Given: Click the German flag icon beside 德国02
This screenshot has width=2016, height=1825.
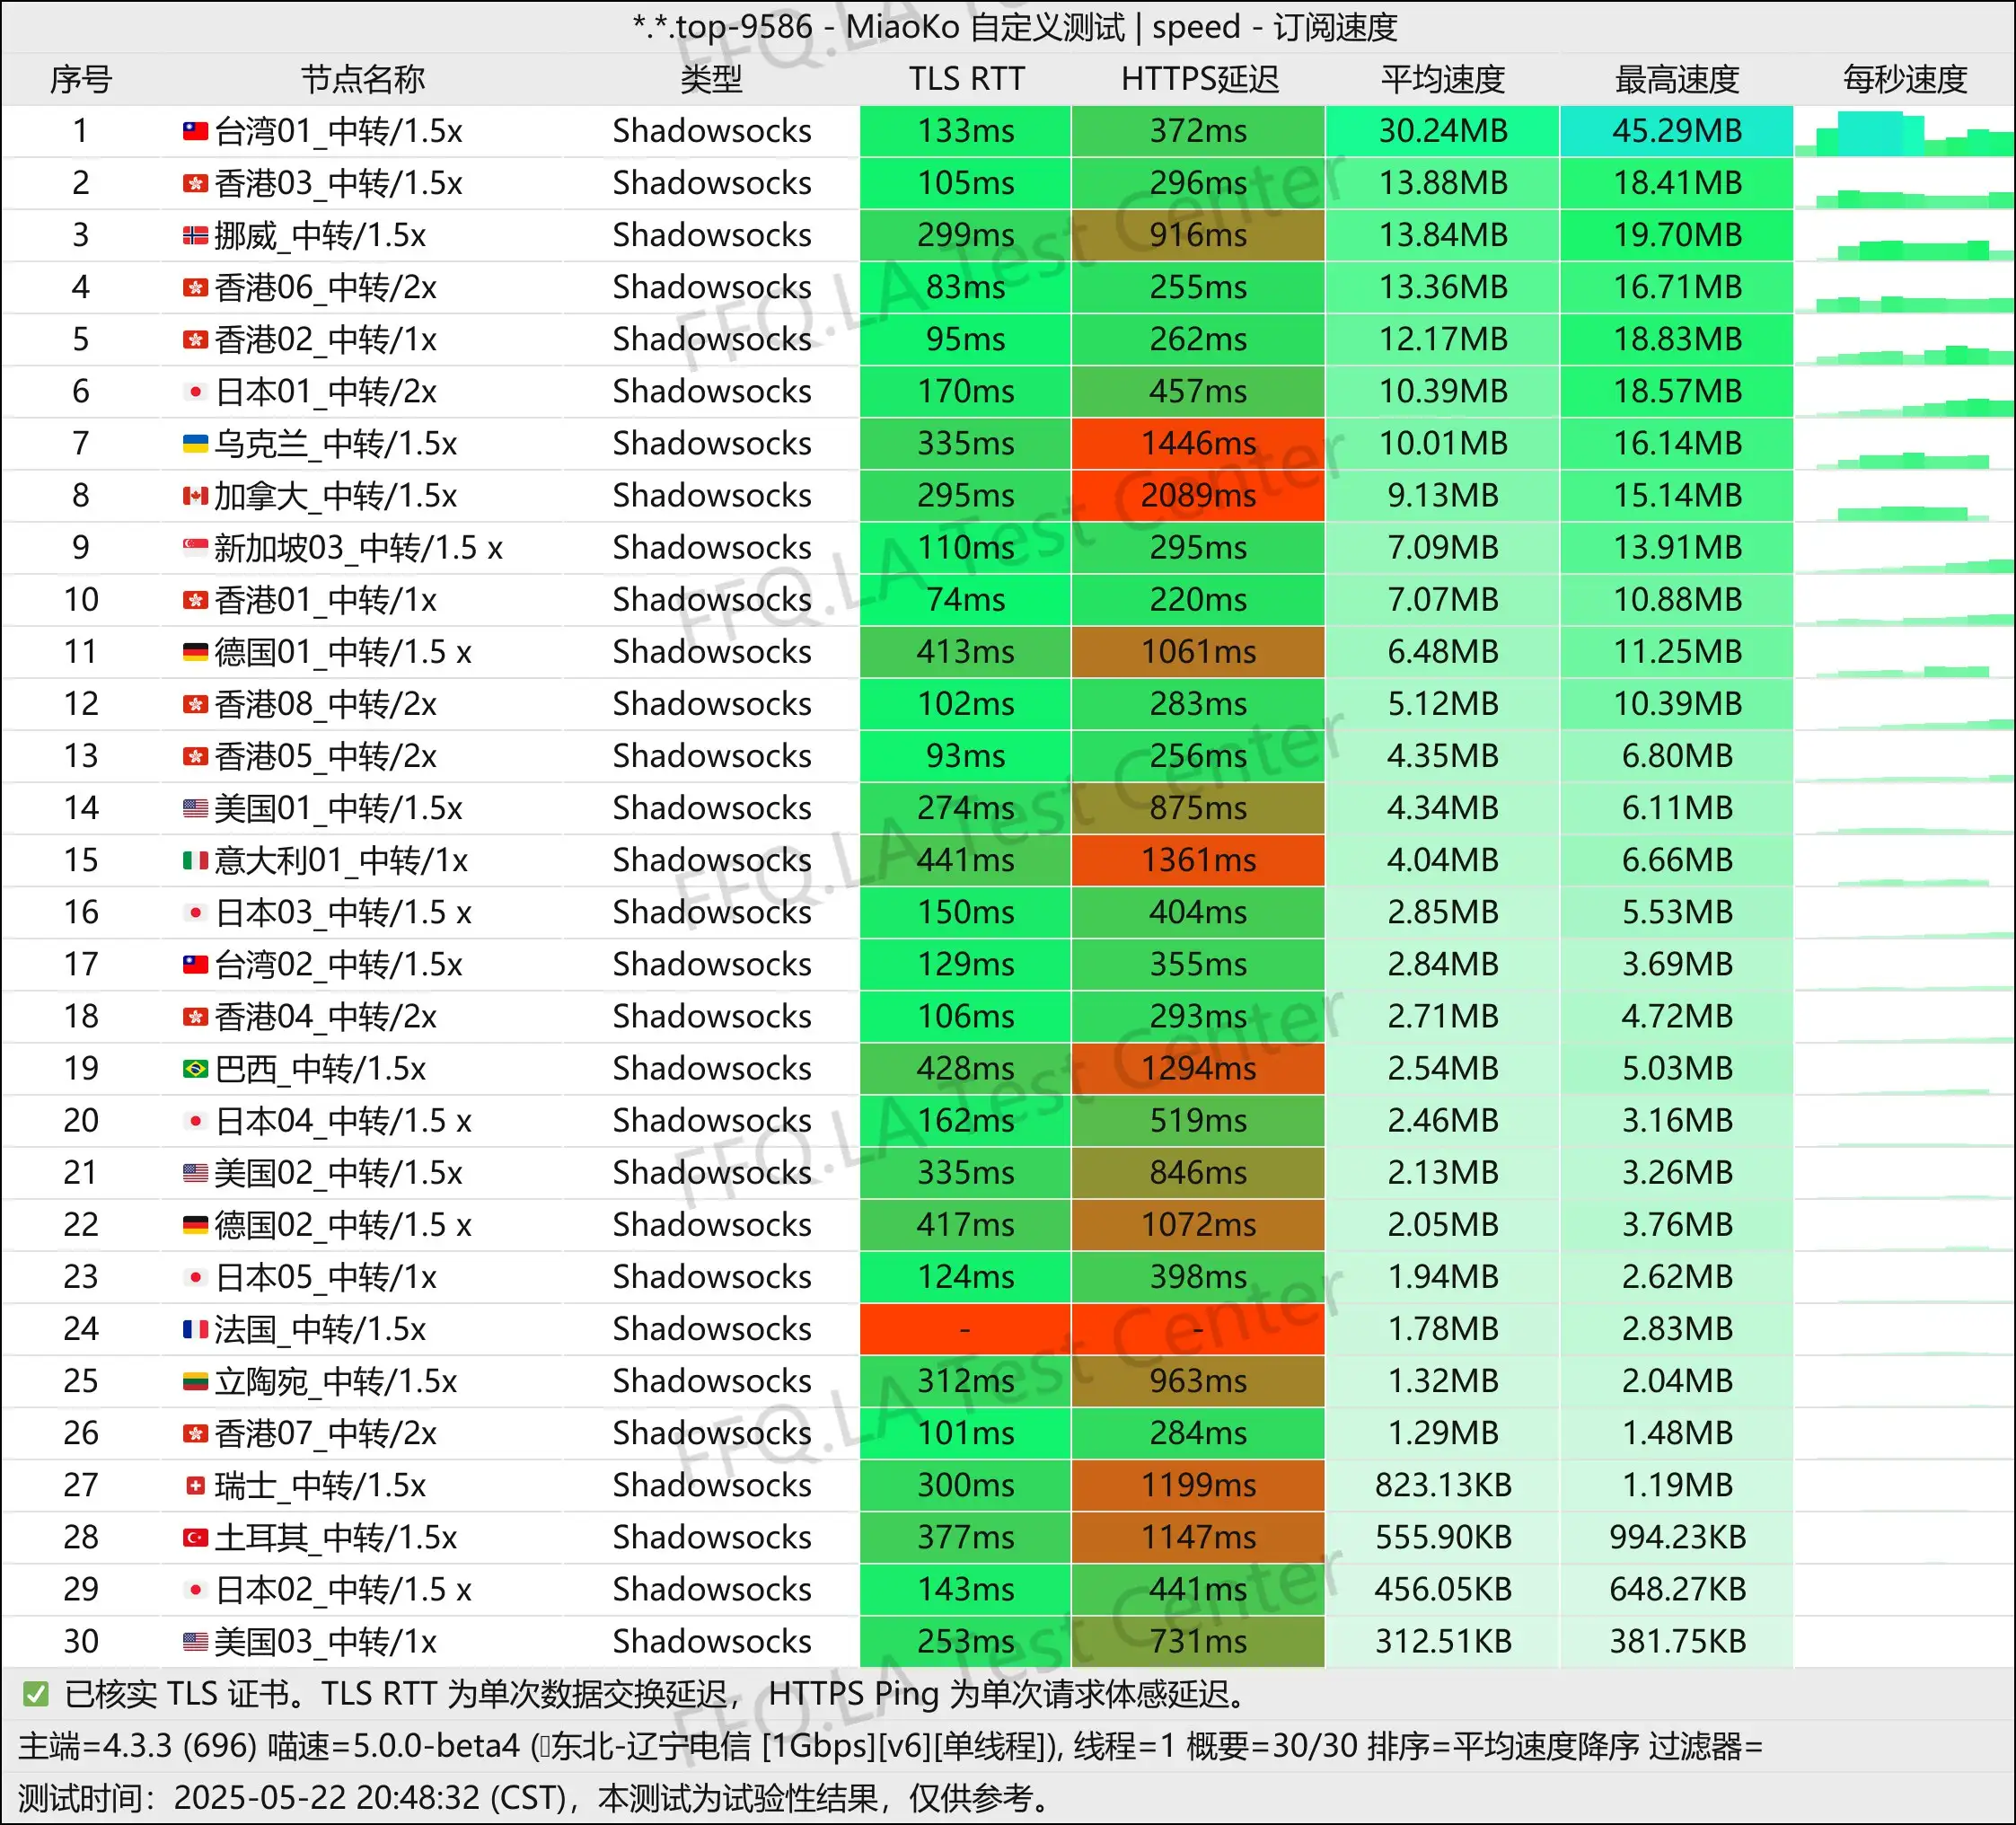Looking at the screenshot, I should (195, 1225).
